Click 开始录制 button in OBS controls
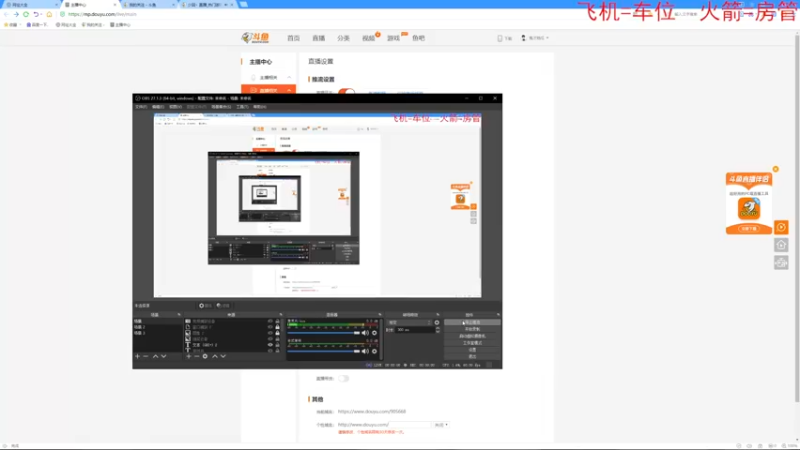Image resolution: width=800 pixels, height=450 pixels. point(472,330)
